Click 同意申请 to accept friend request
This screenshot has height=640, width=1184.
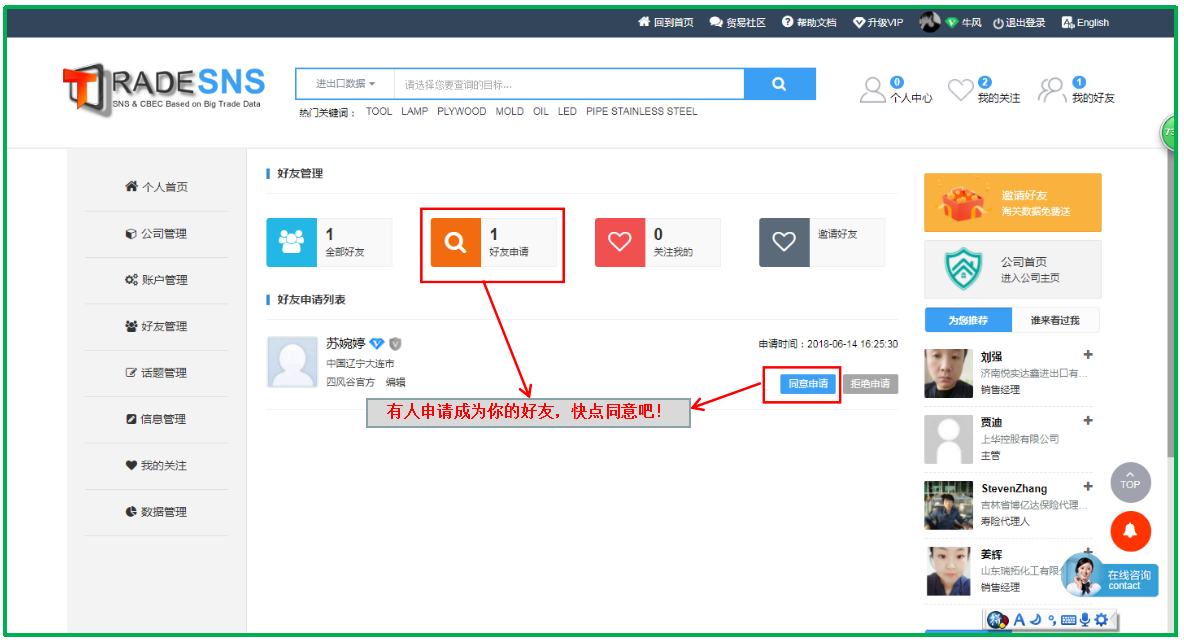(808, 384)
